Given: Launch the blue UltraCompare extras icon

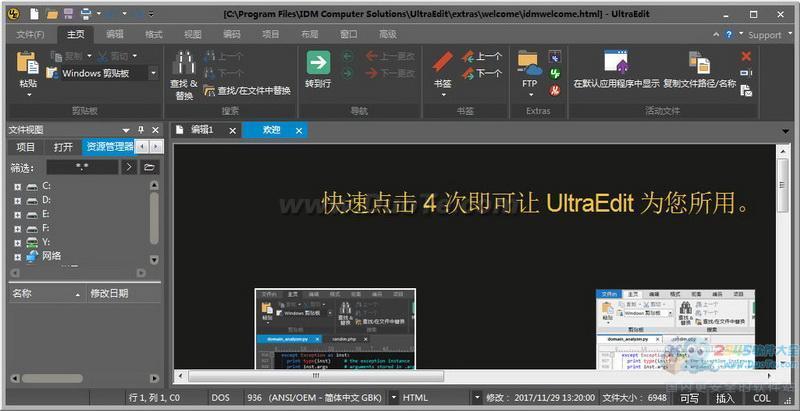Looking at the screenshot, I should coord(555,57).
